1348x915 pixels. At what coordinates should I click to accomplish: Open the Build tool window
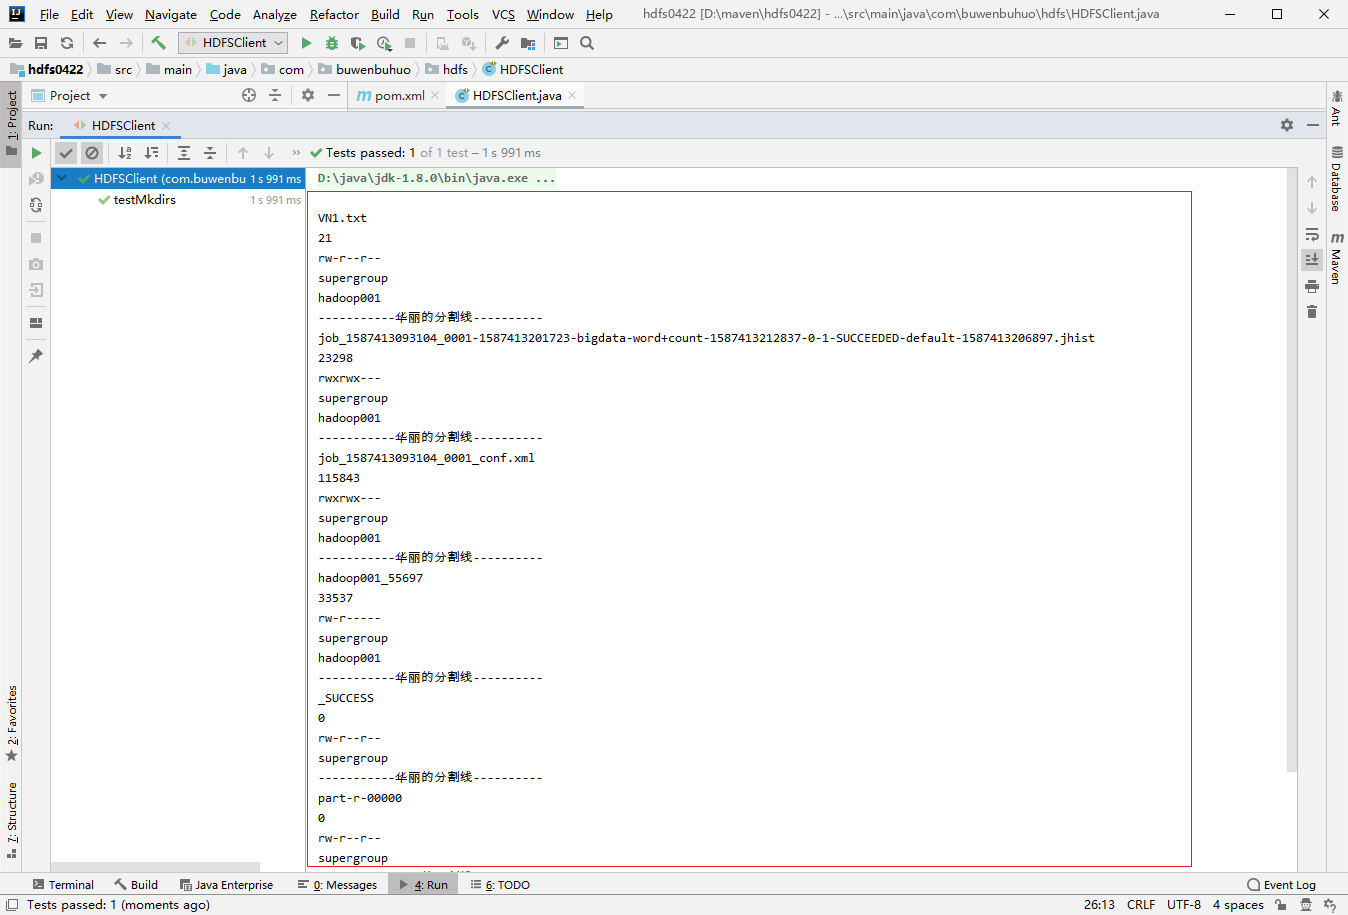pyautogui.click(x=136, y=885)
